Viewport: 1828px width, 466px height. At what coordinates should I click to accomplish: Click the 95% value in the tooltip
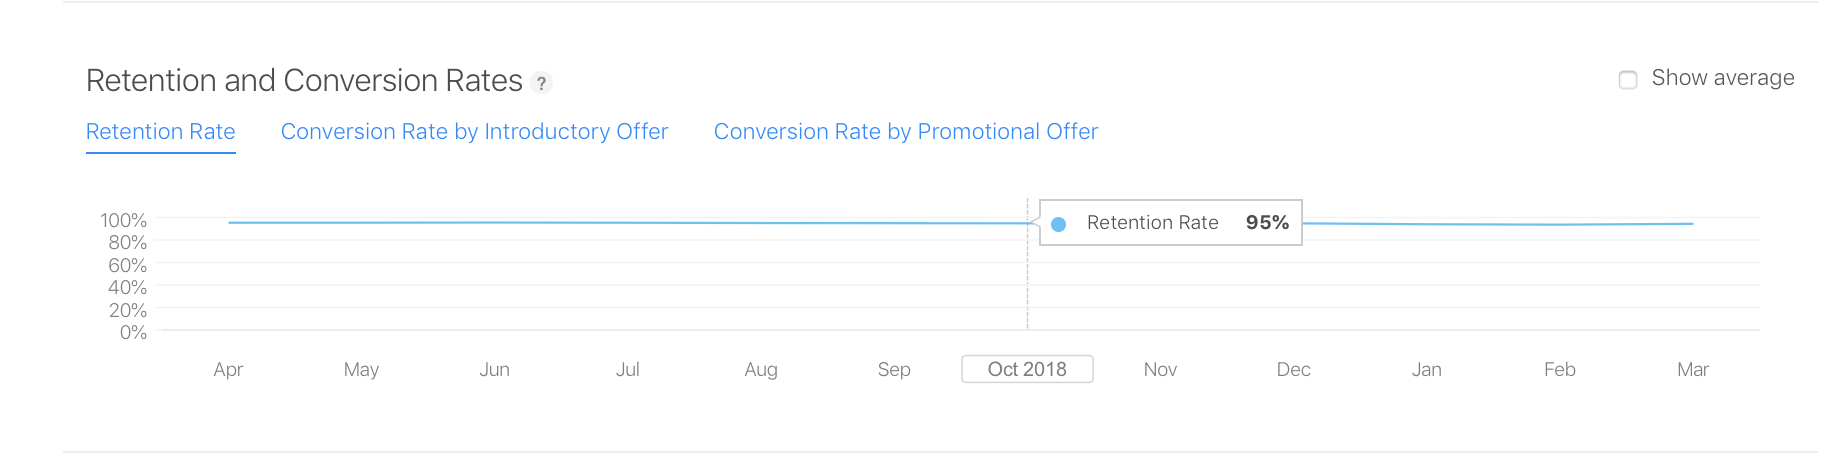tap(1267, 223)
